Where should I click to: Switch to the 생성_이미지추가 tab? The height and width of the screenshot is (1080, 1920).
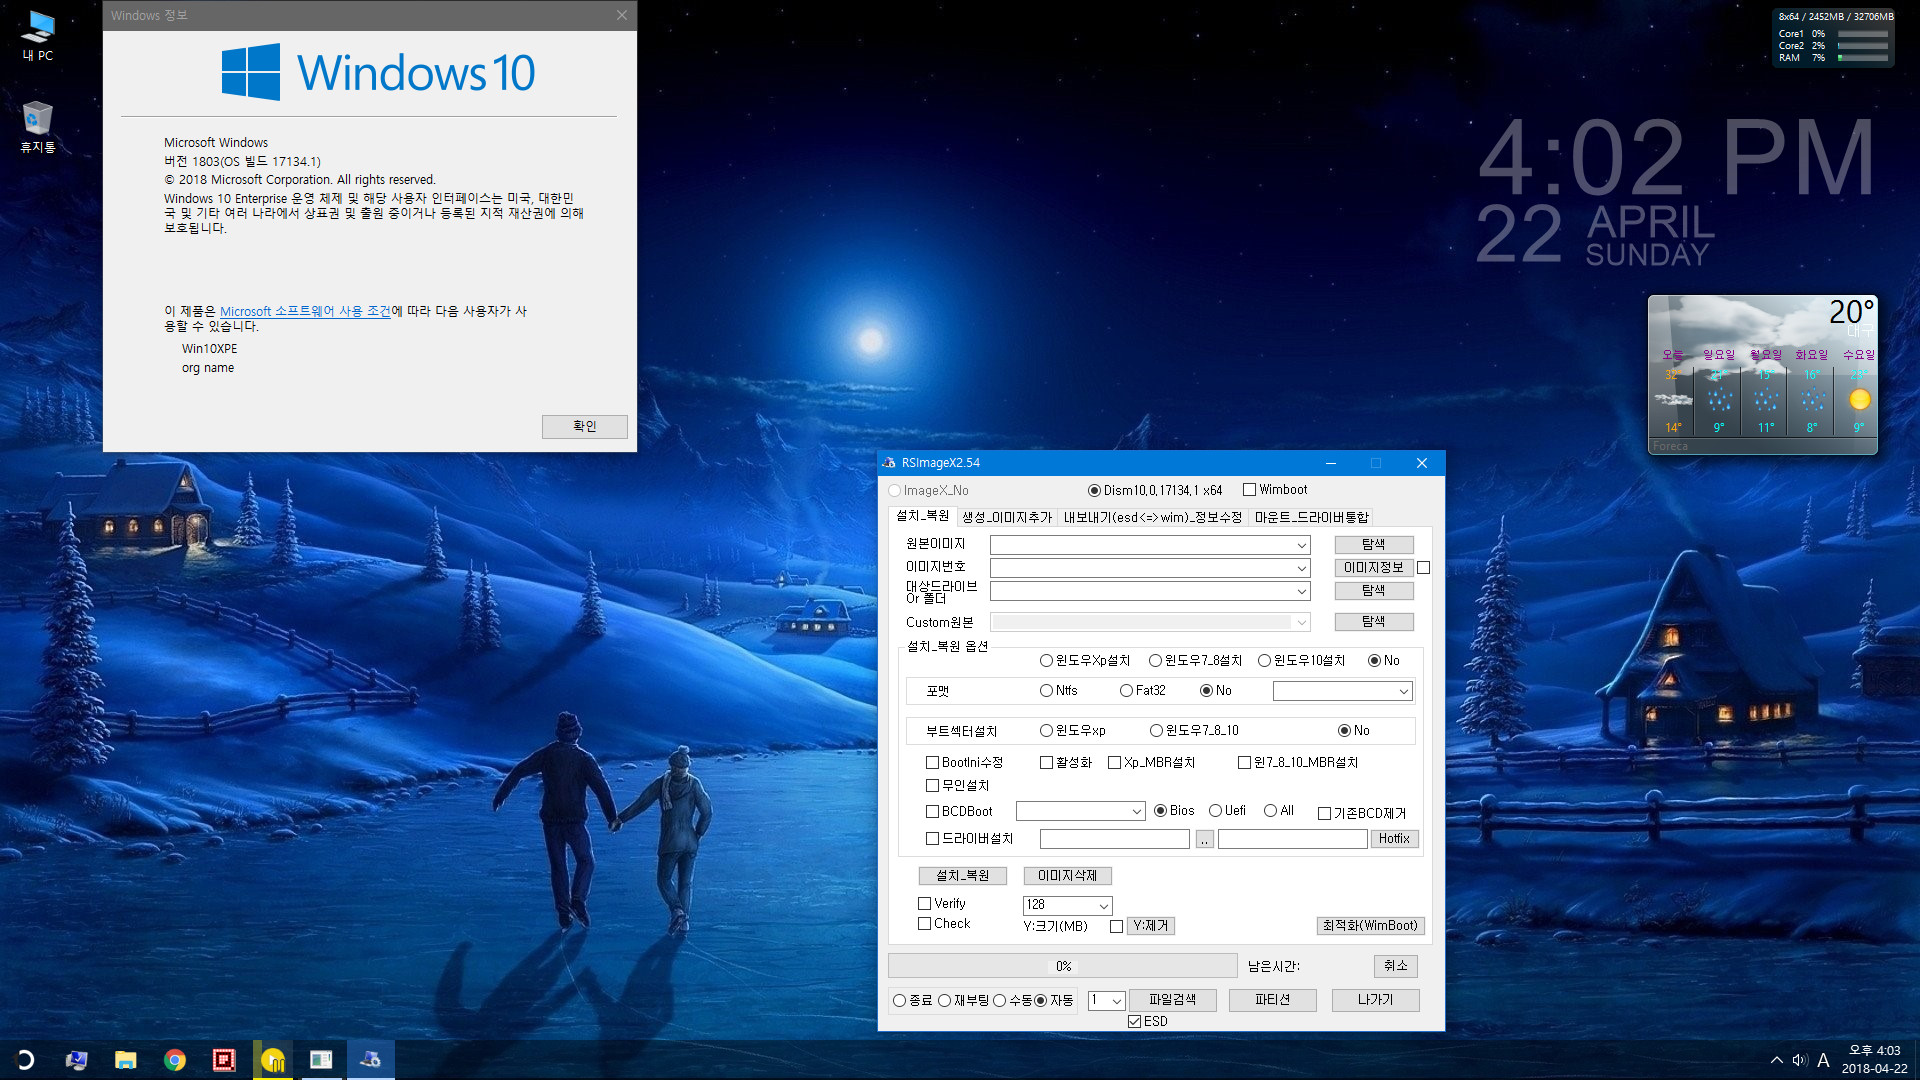(1007, 517)
